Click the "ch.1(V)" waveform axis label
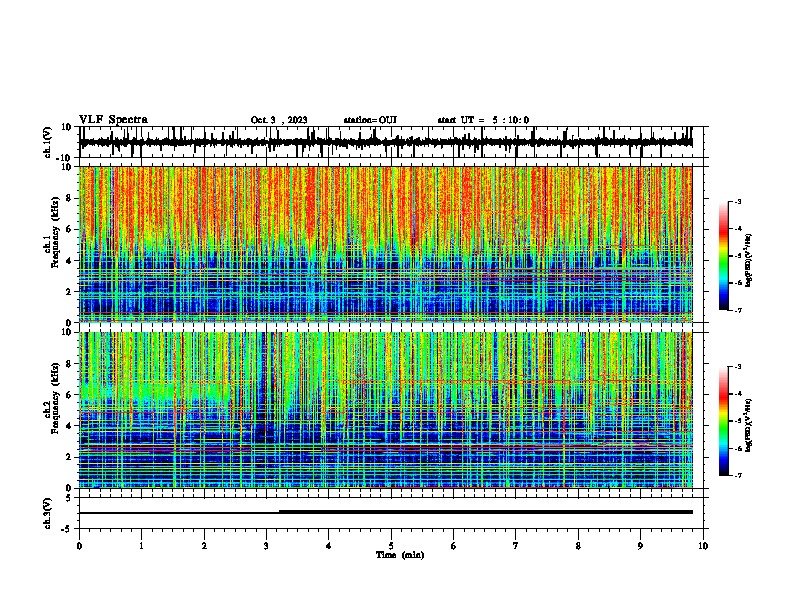 pos(48,142)
